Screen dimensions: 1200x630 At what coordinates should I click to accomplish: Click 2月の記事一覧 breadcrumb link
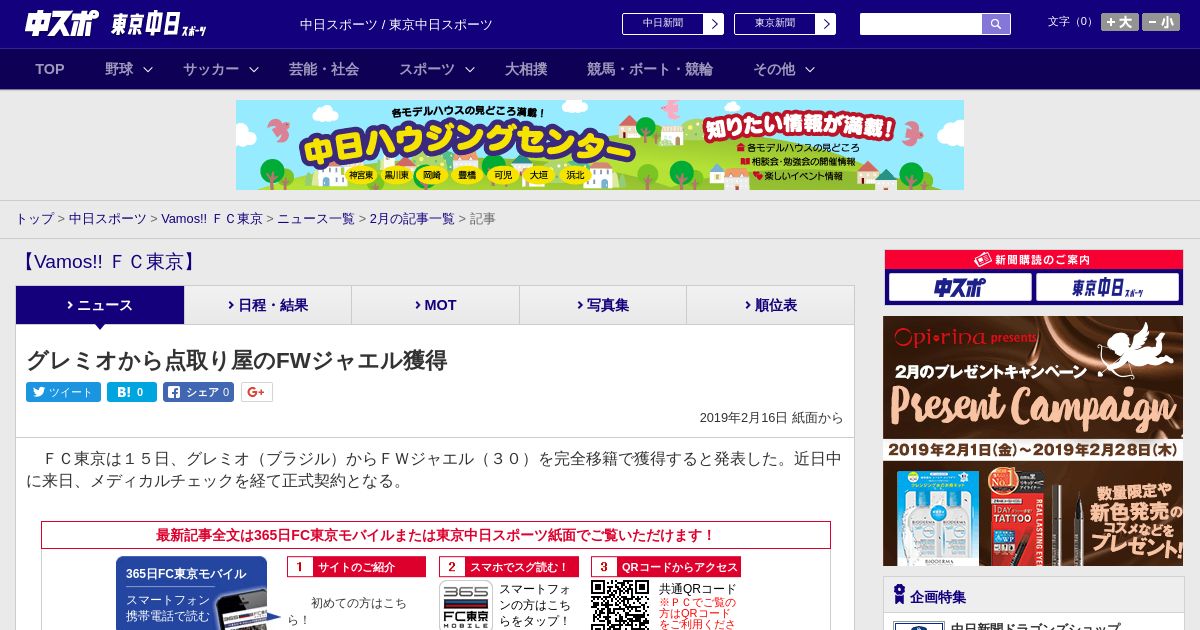(x=412, y=218)
